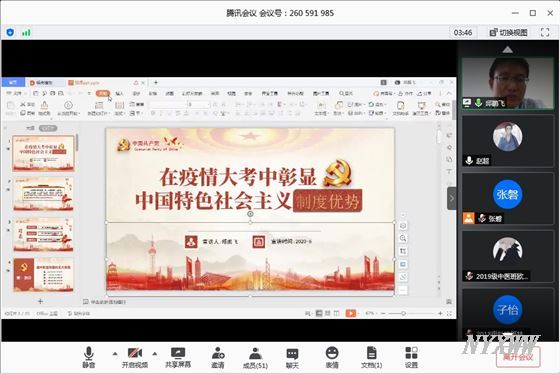560x373 pixels.
Task: Check green network signal bars indicator
Action: [26, 33]
